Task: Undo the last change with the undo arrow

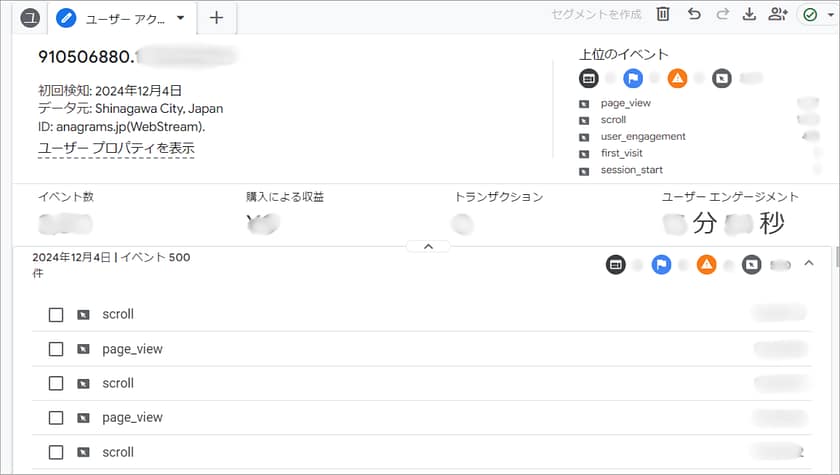Action: point(693,15)
